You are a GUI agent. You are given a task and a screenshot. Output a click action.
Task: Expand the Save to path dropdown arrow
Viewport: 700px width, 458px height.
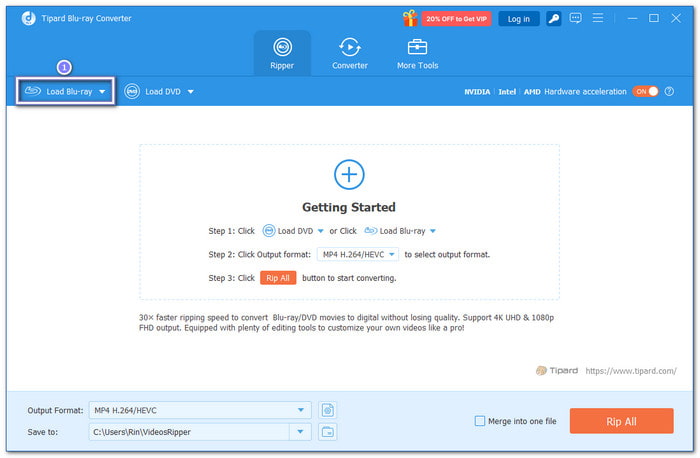click(300, 432)
